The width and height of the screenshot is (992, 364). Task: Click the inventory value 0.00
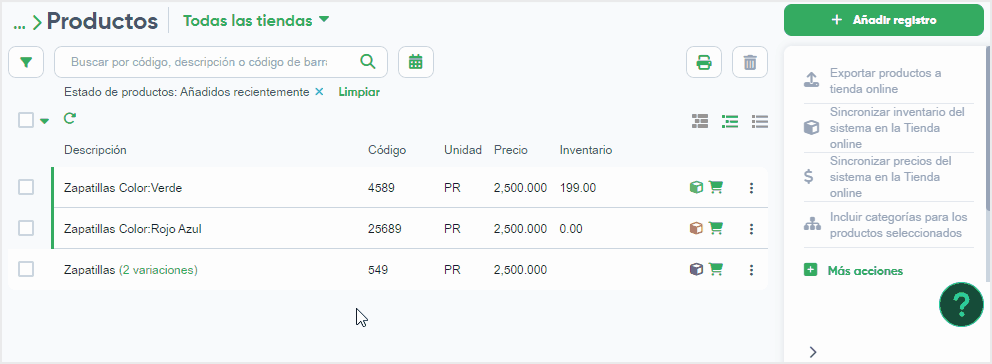point(571,229)
